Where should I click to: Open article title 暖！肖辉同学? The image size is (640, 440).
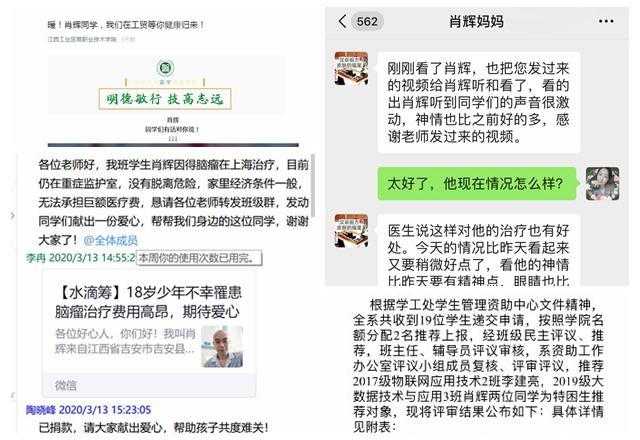(126, 25)
